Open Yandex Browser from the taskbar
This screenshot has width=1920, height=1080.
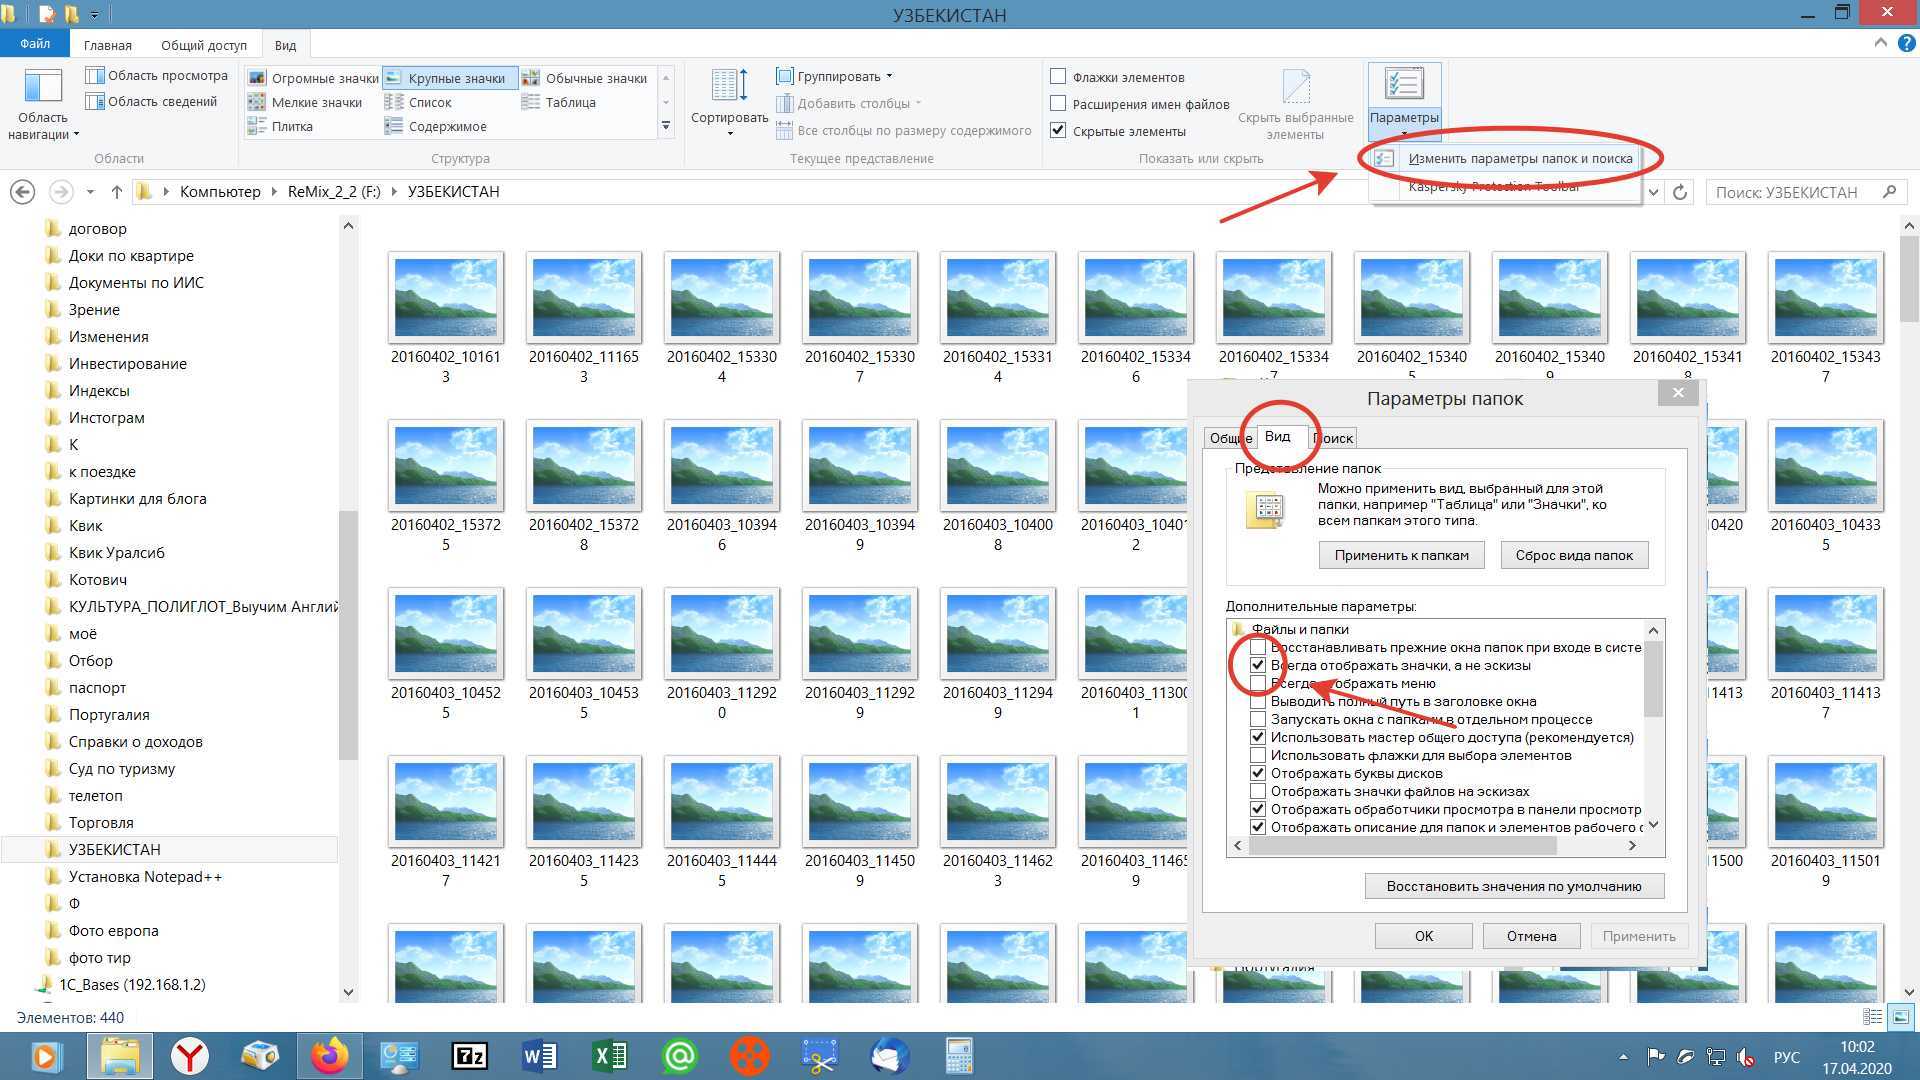tap(189, 1056)
